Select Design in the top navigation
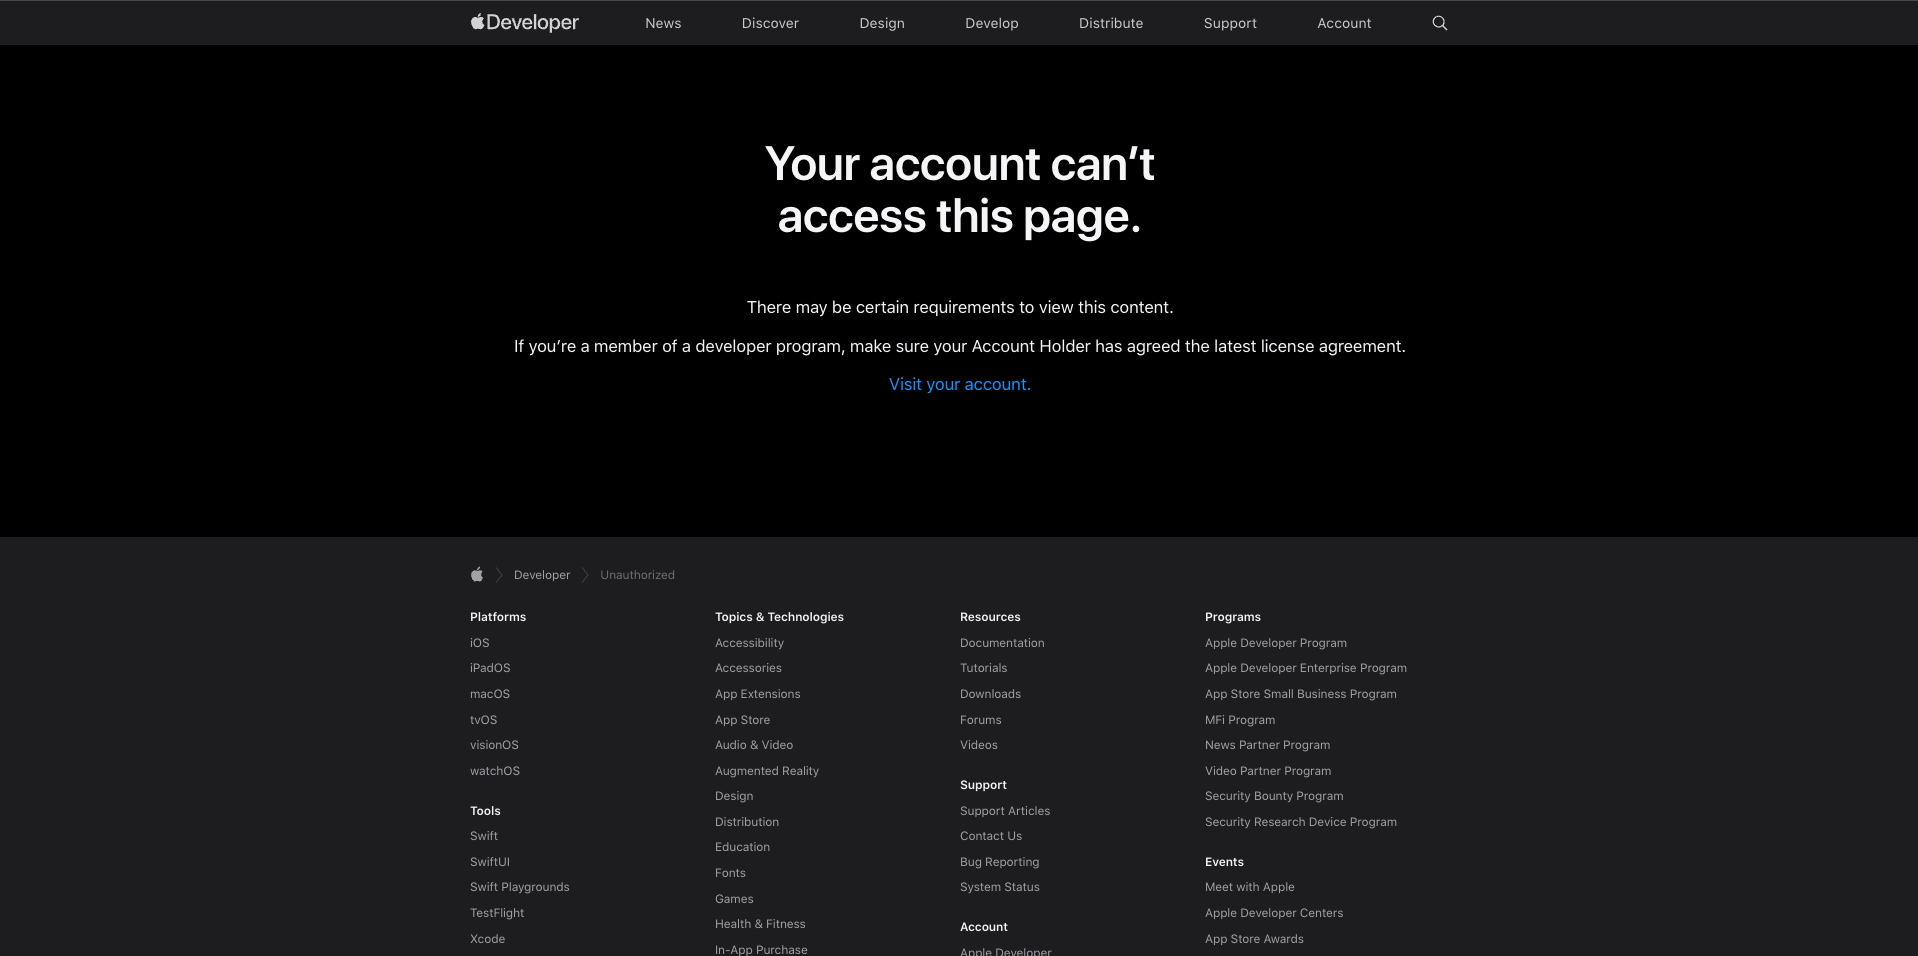 (x=882, y=23)
